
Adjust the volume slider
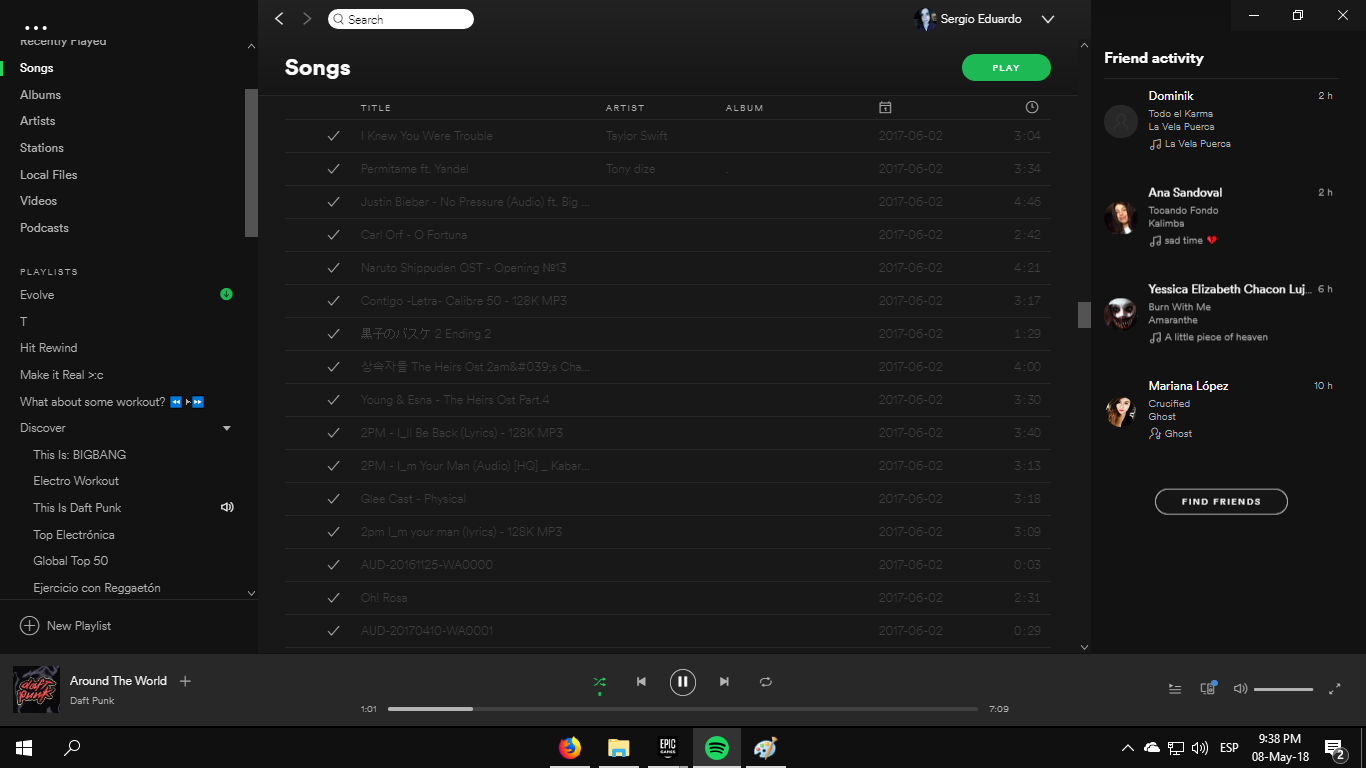[1283, 689]
